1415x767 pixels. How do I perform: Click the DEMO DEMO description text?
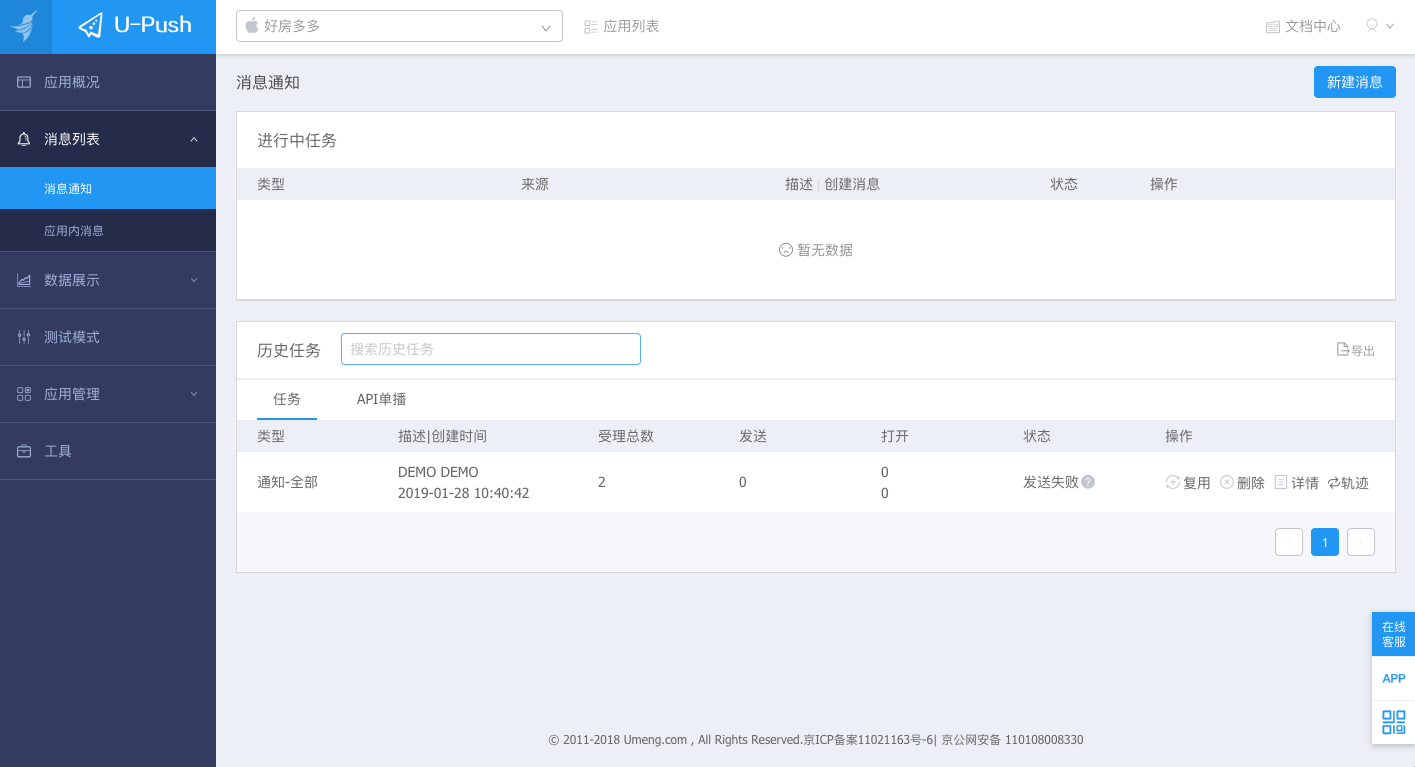tap(438, 472)
